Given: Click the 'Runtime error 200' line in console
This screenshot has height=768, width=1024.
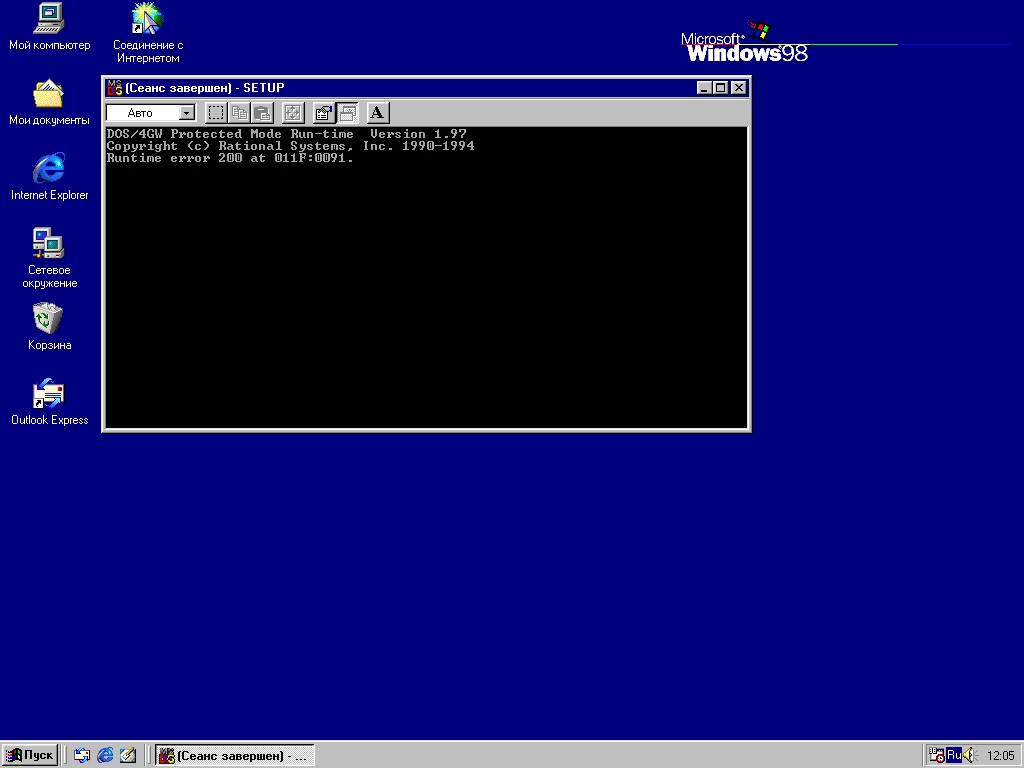Looking at the screenshot, I should pyautogui.click(x=230, y=158).
